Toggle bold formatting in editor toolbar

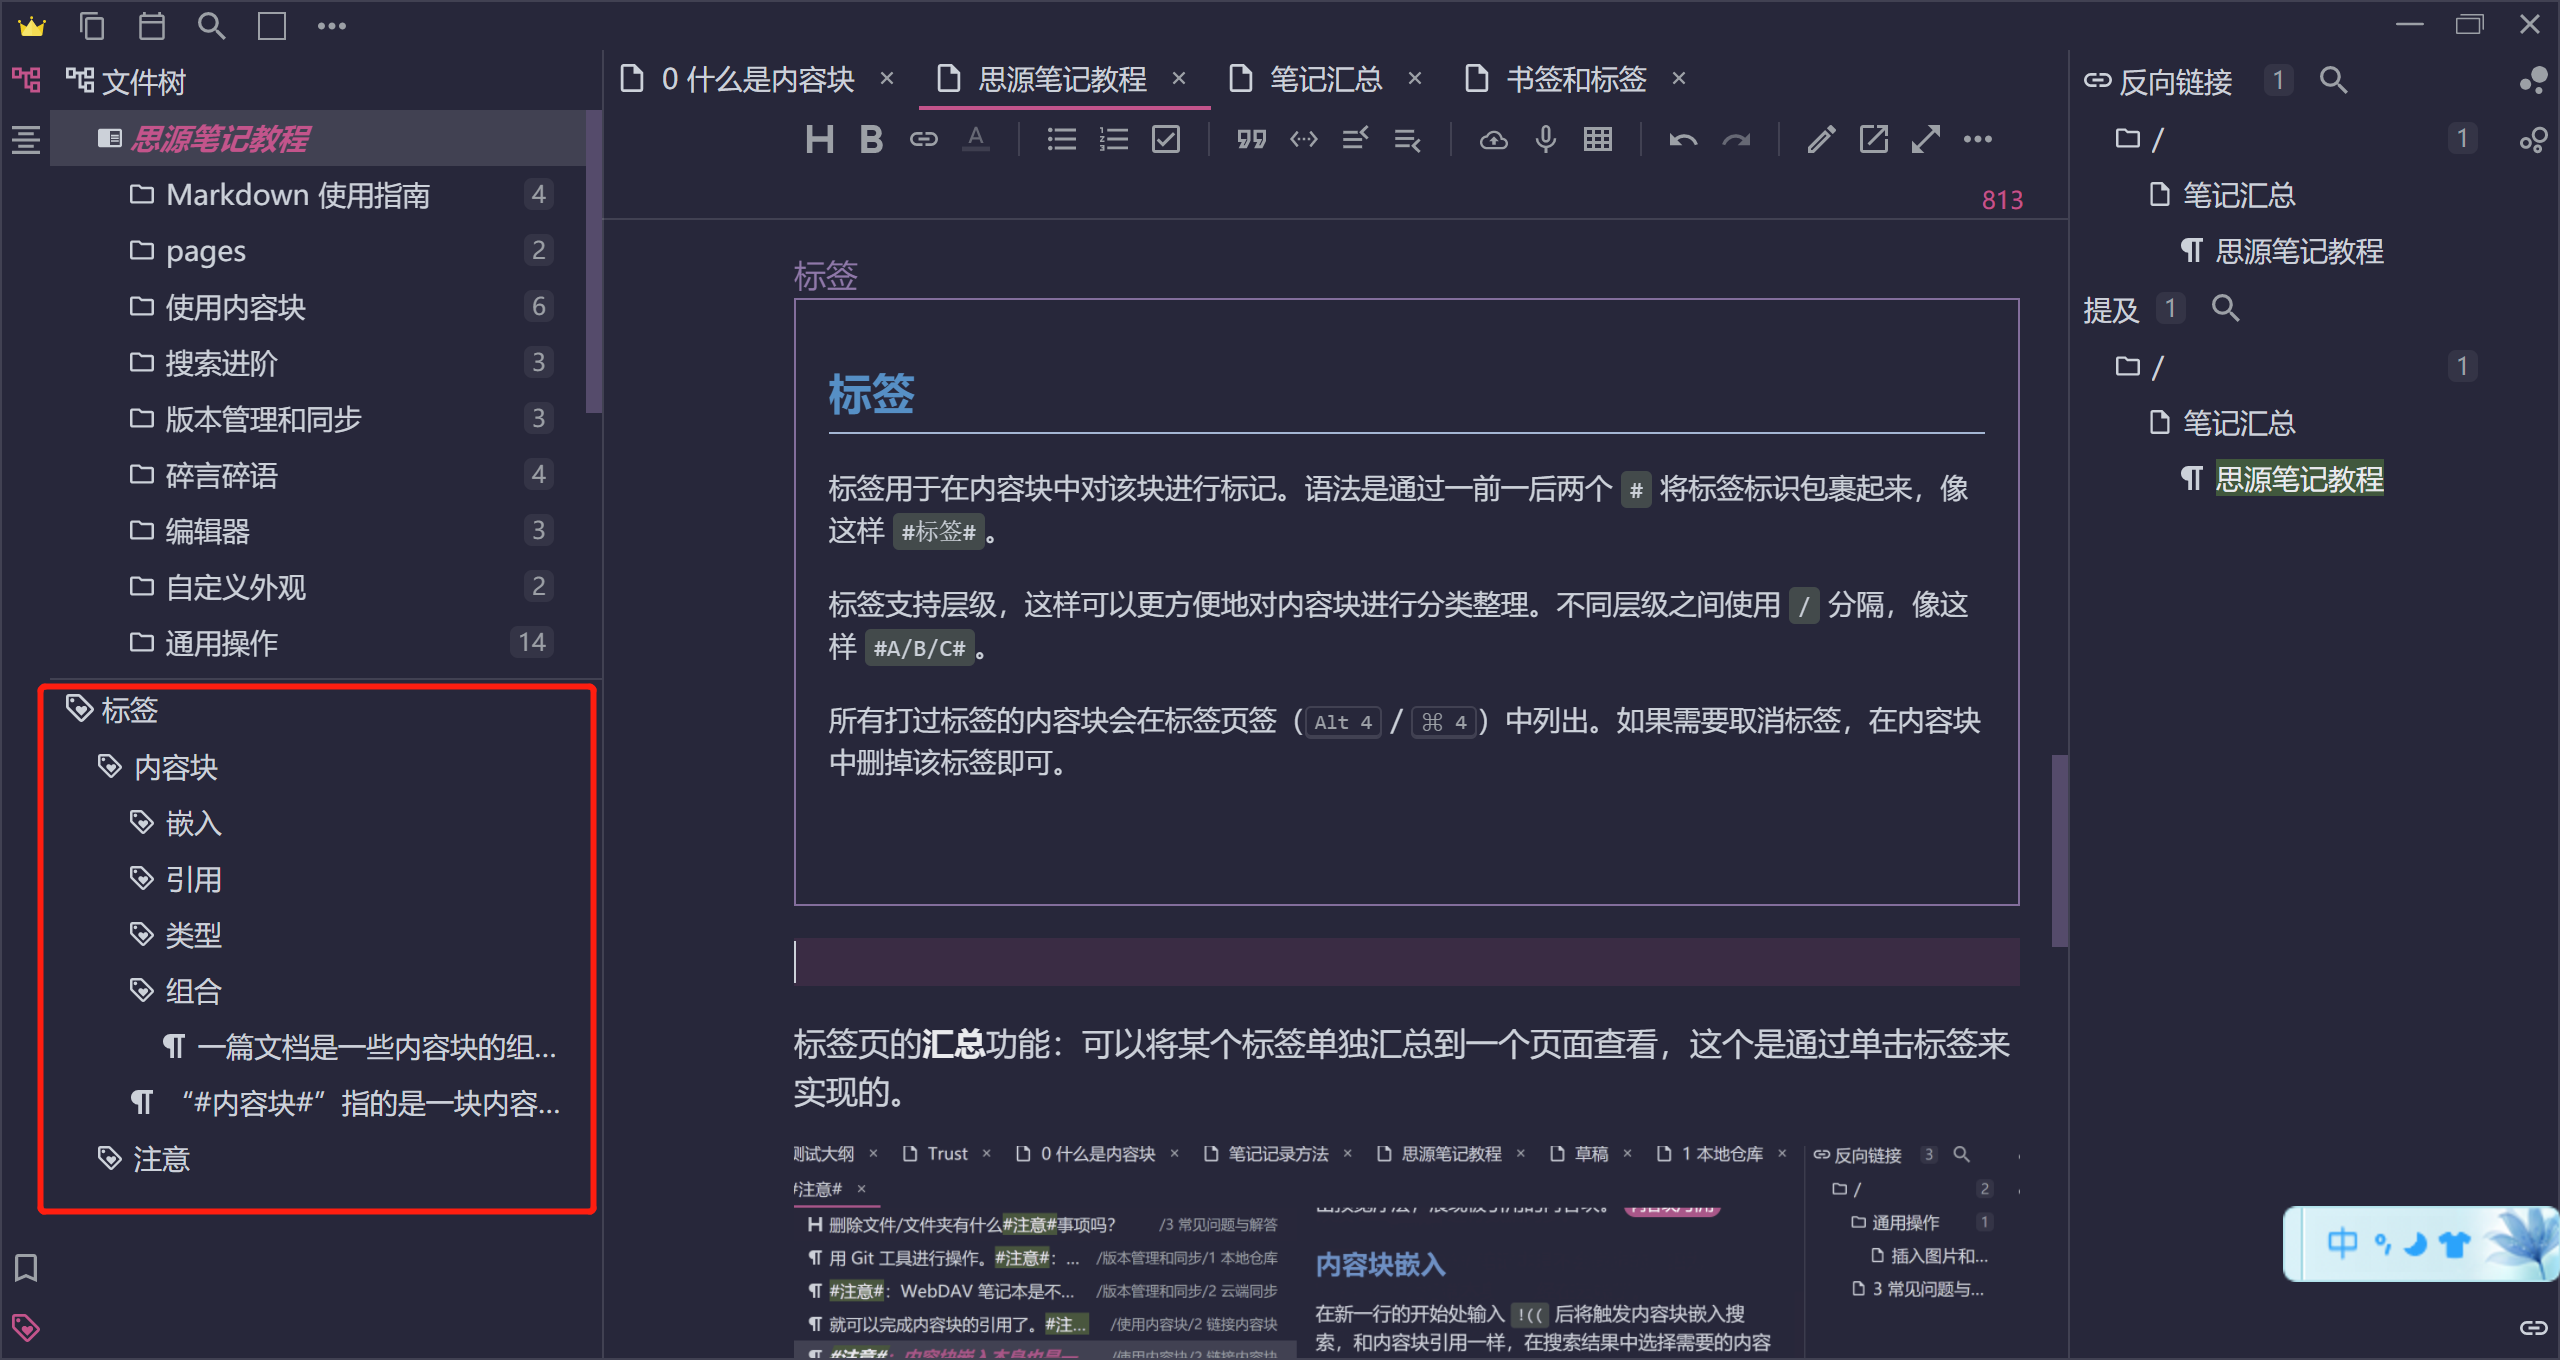(x=871, y=139)
